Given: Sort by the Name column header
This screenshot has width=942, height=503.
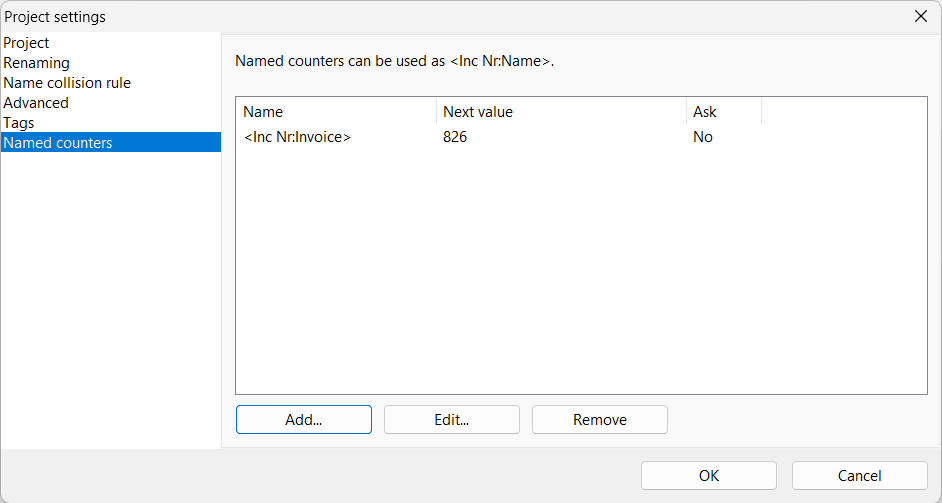Looking at the screenshot, I should tap(337, 112).
